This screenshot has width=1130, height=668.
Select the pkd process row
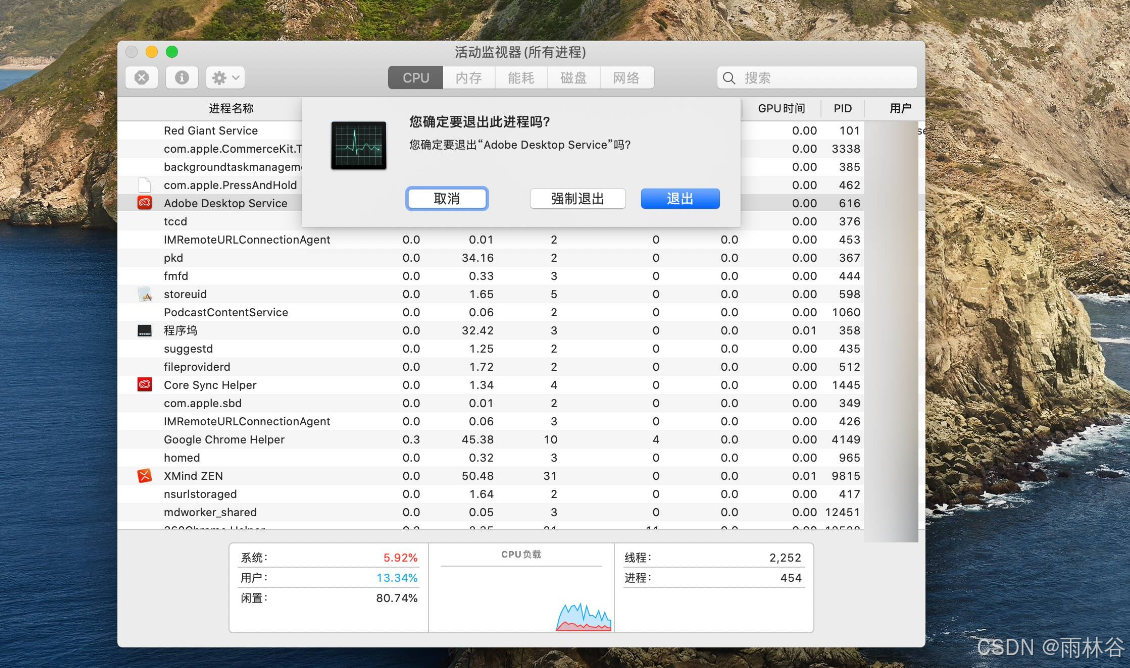point(491,258)
